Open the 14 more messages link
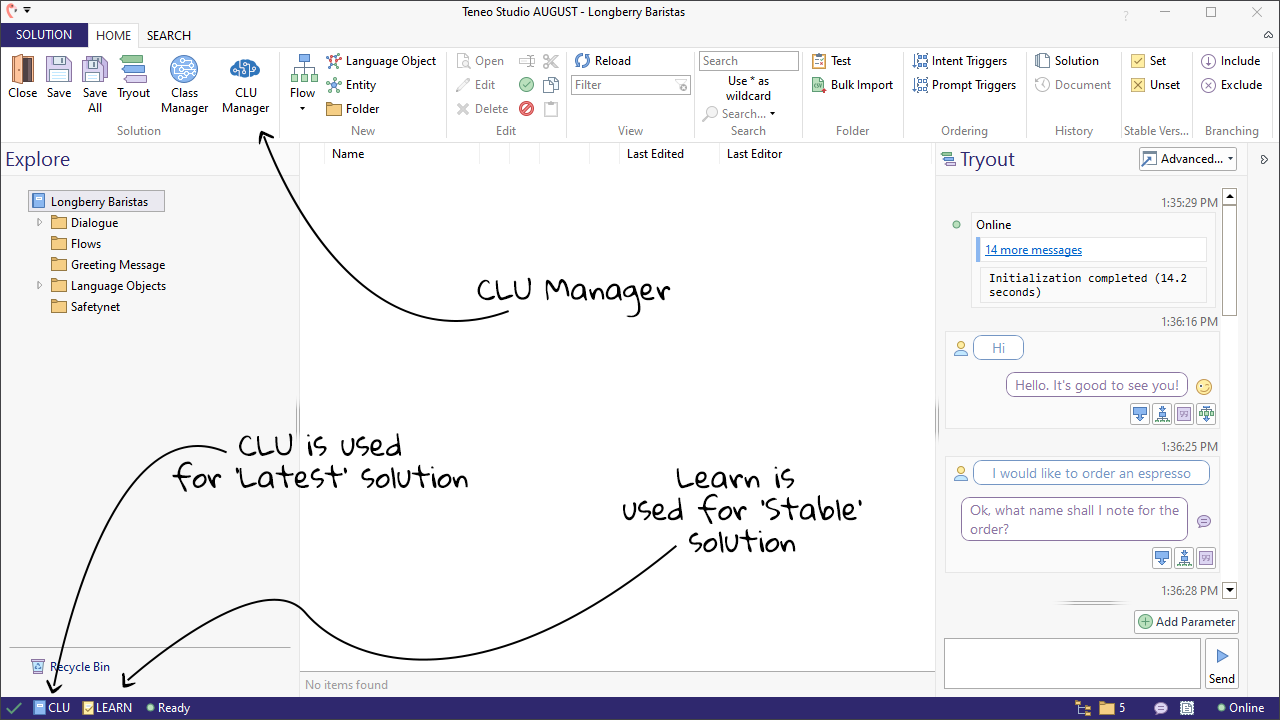Screen dimensions: 1280x720 click(x=1033, y=250)
